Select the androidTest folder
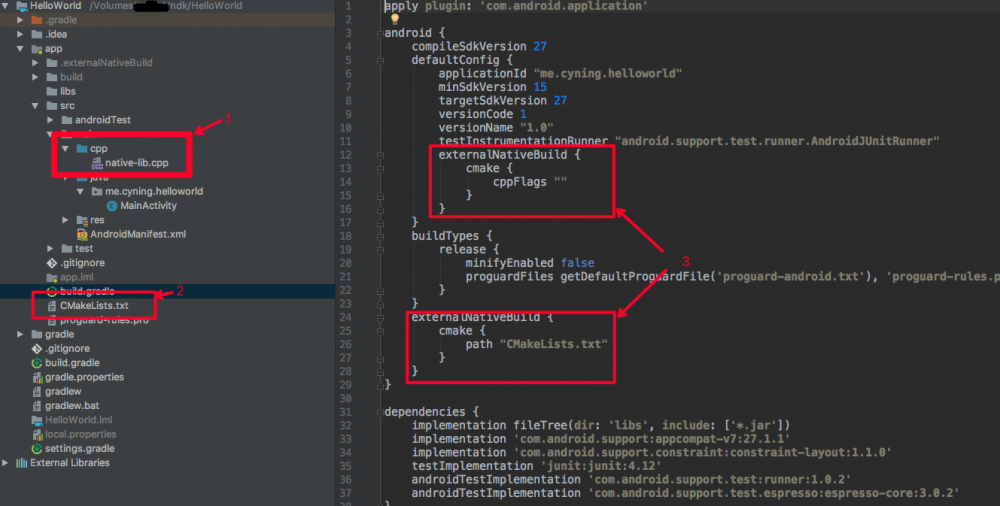The image size is (1000, 506). 103,120
